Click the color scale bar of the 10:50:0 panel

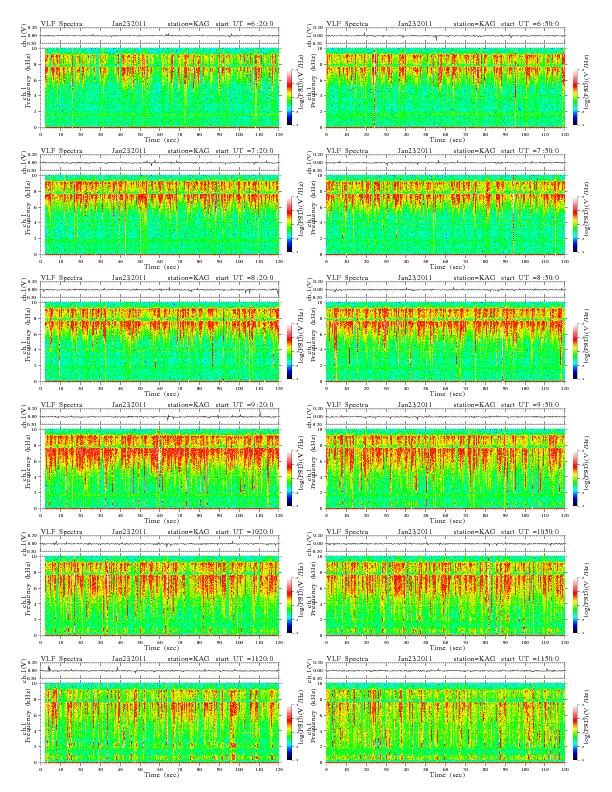click(576, 605)
